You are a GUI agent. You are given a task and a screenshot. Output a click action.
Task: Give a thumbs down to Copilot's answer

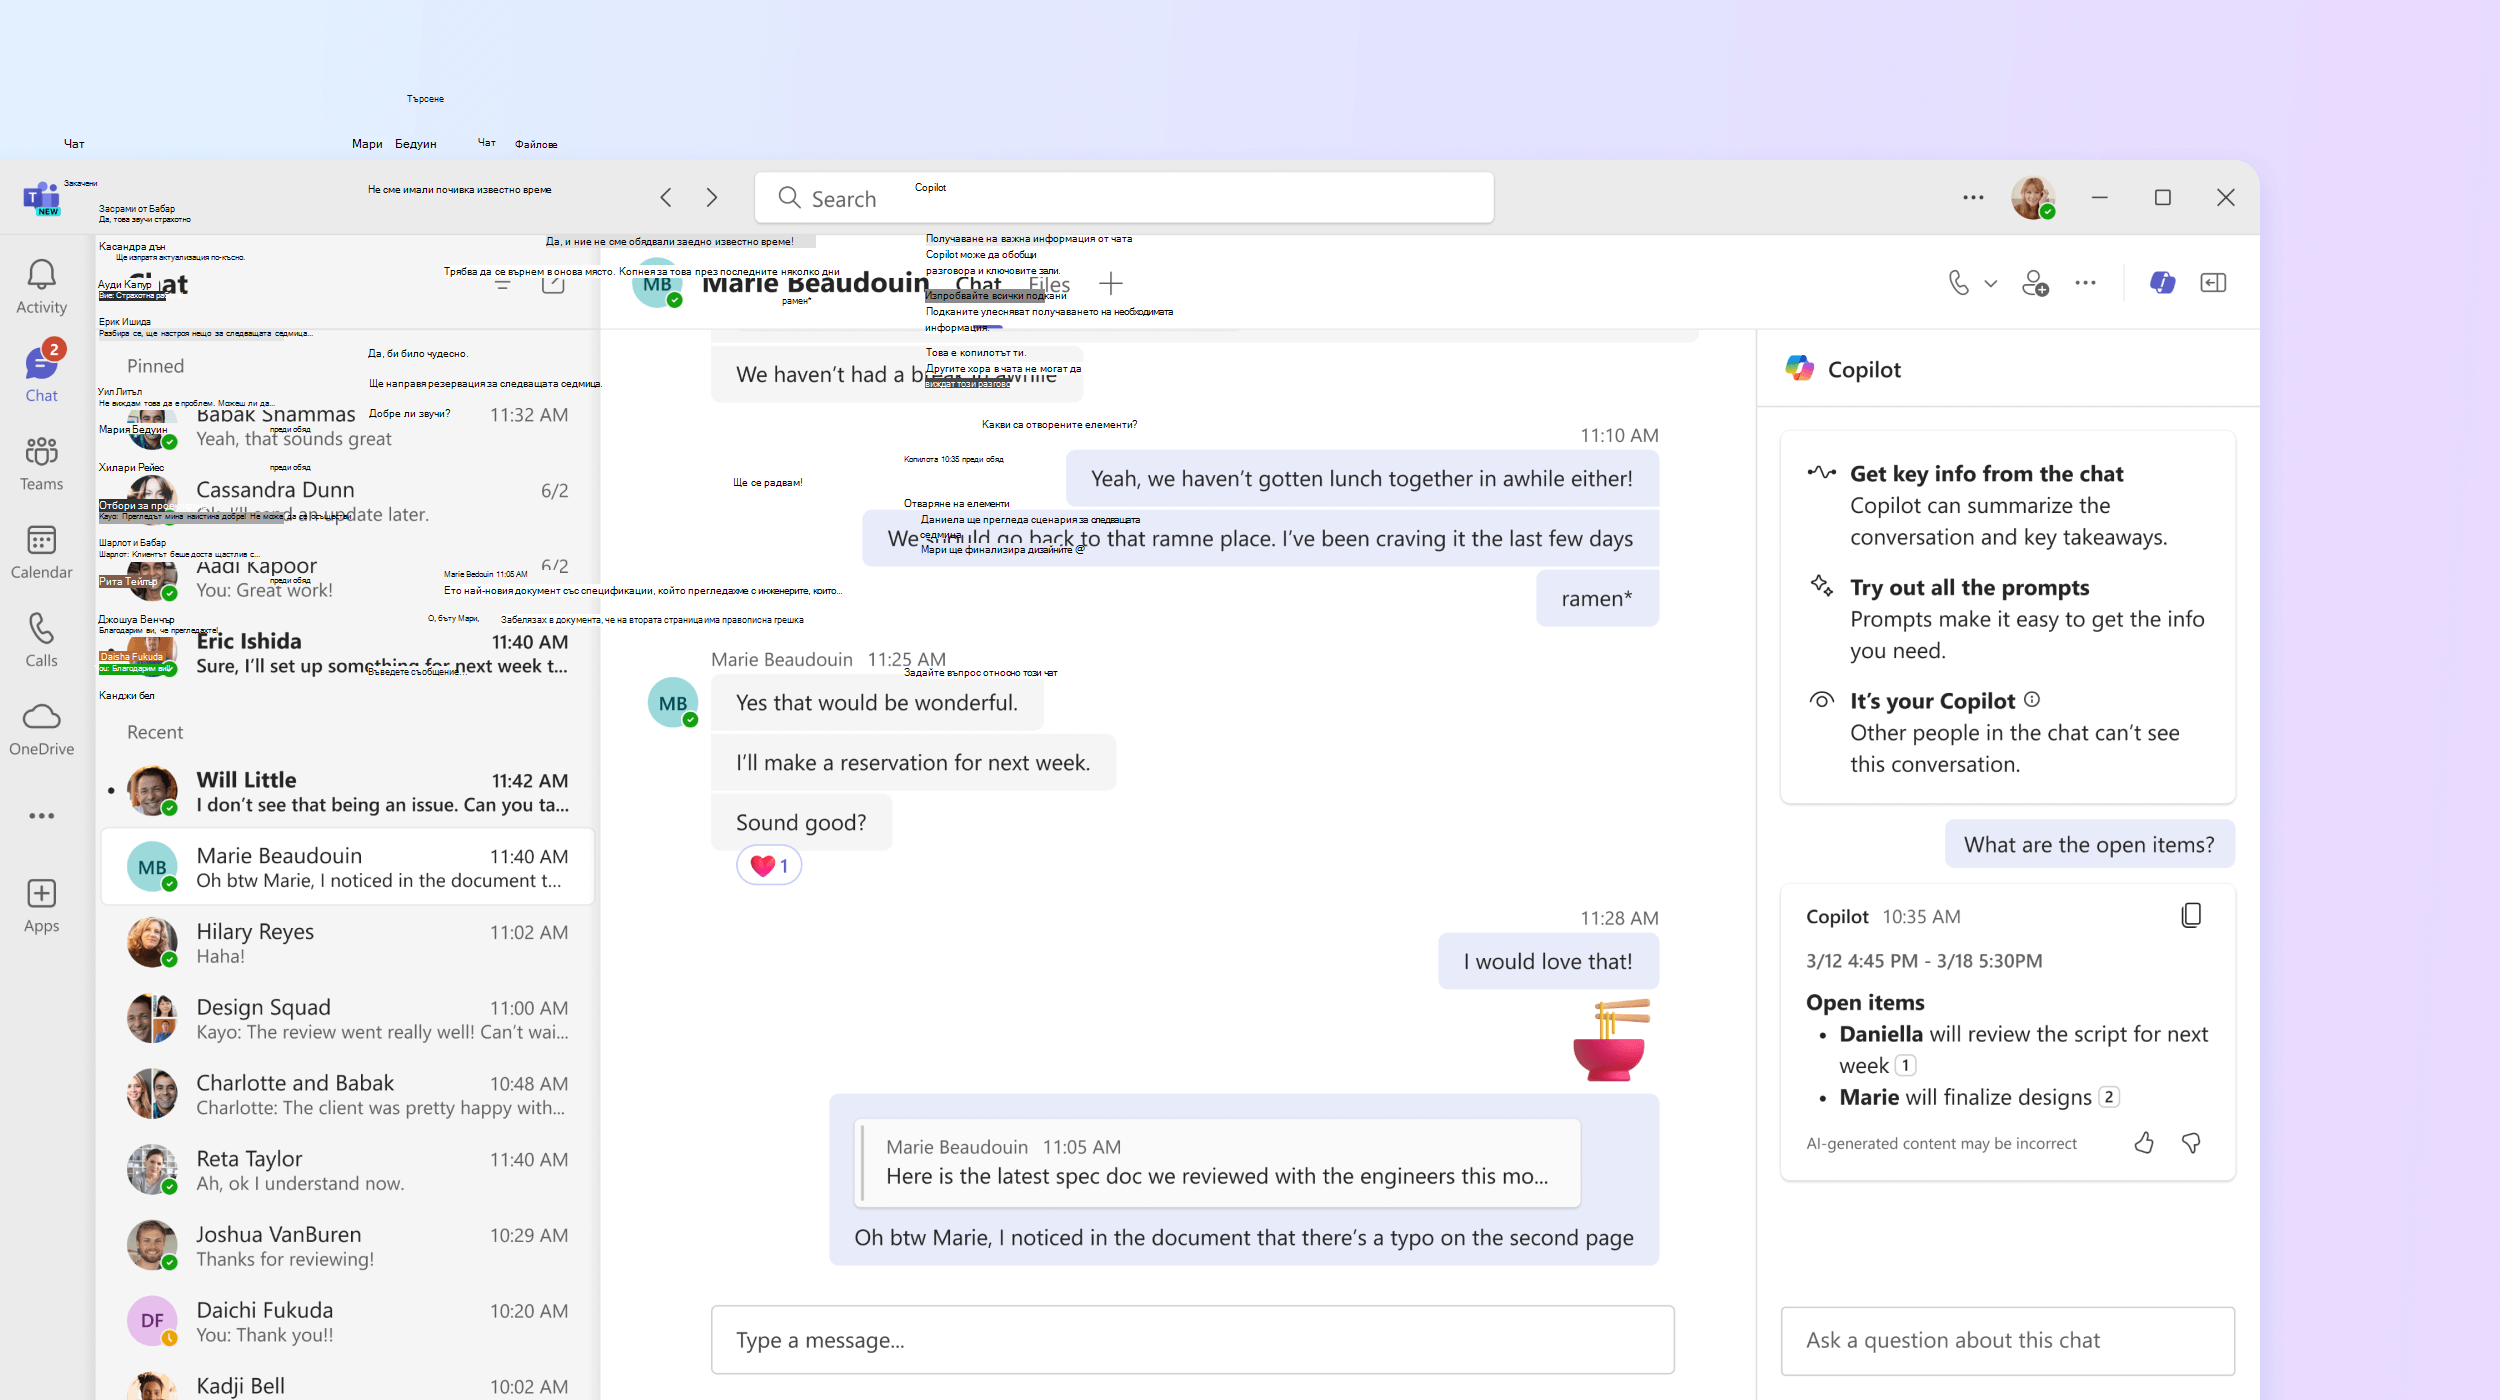2191,1143
